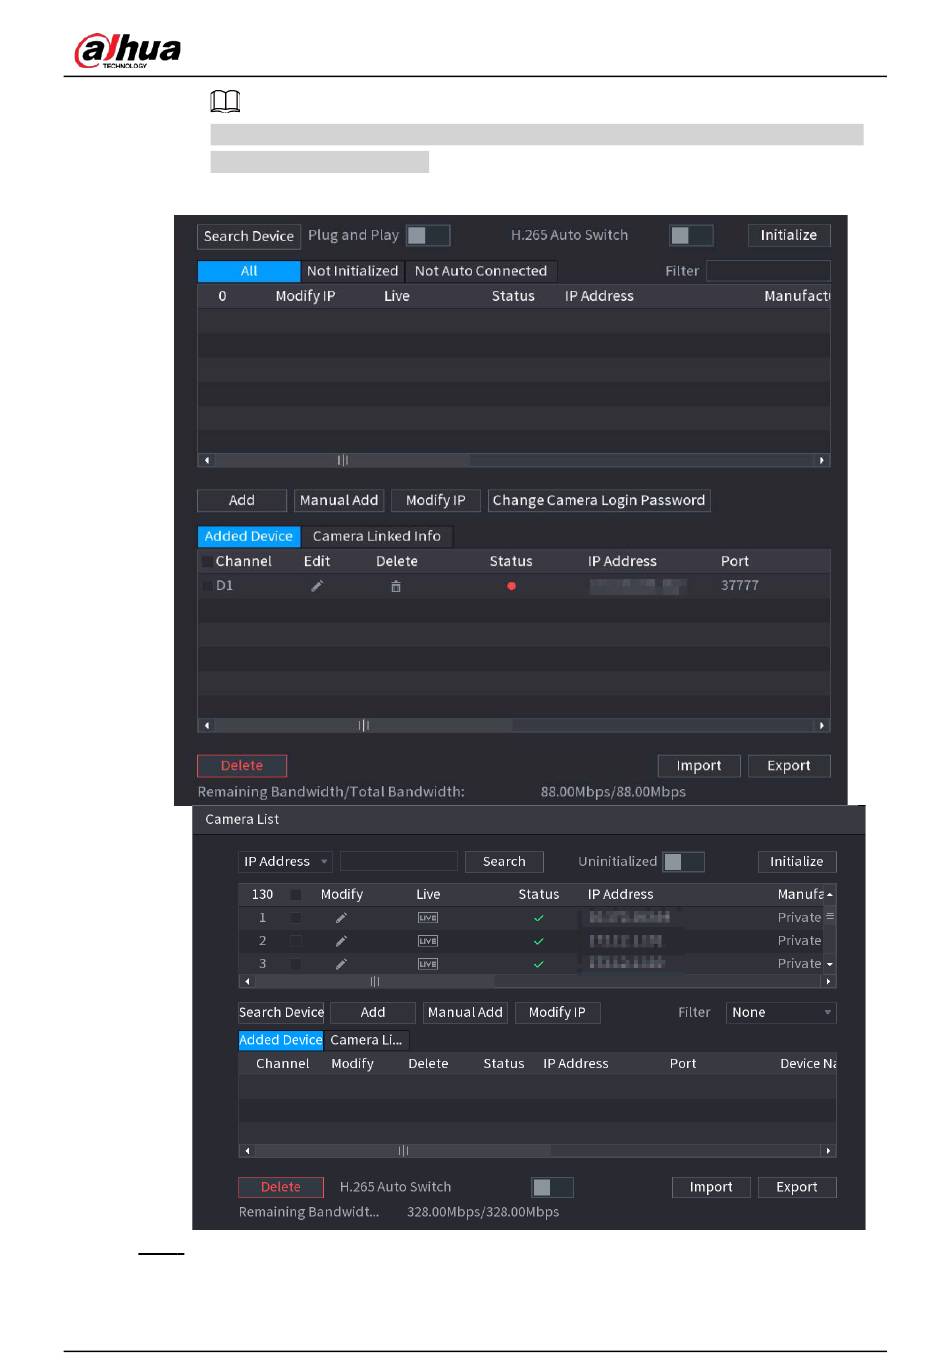
Task: Click the green status checkmark in row 1
Action: [539, 918]
